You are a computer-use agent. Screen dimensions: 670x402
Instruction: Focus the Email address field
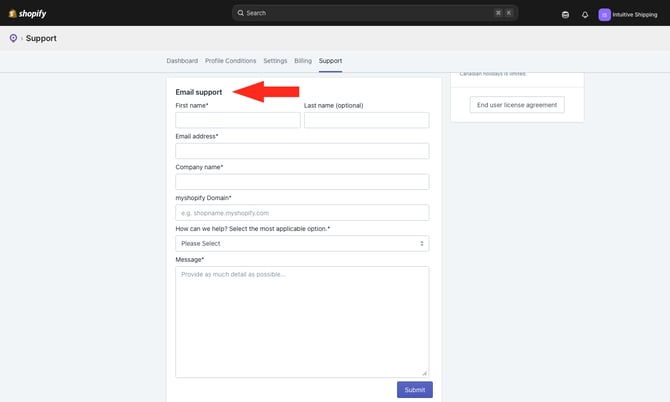pos(302,151)
